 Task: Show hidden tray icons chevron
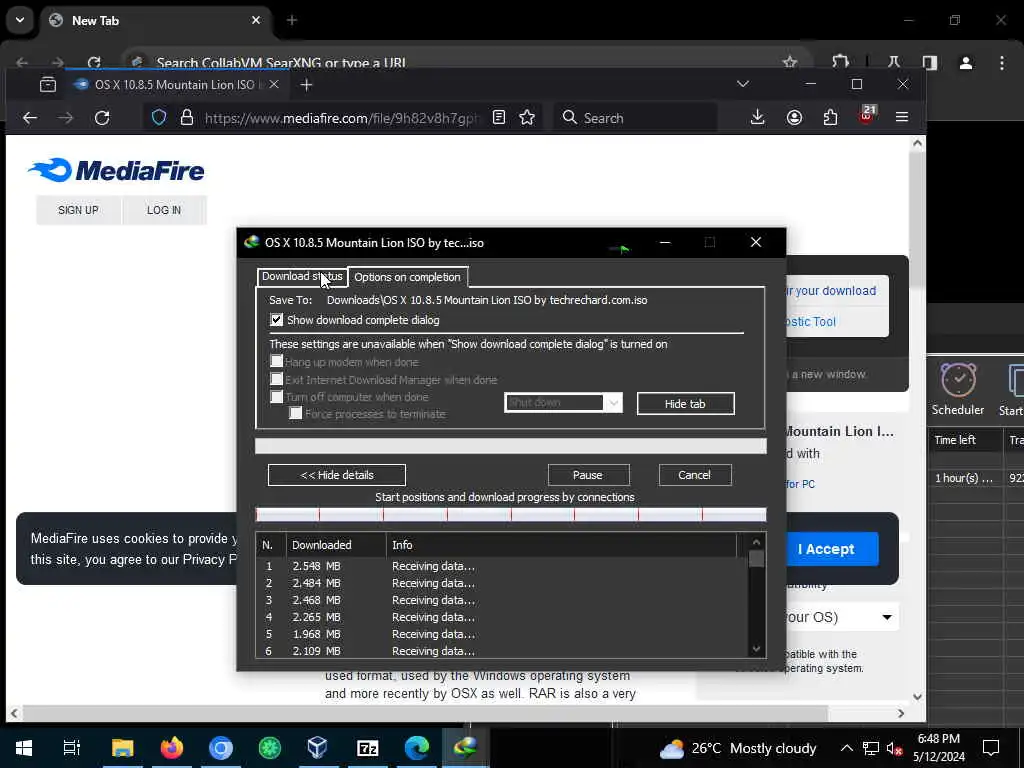(846, 748)
